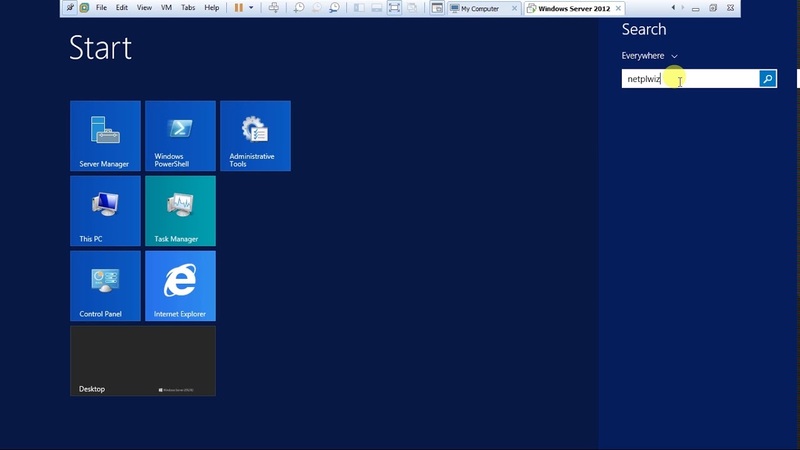Close the Windows Server 2012 tab
800x450 pixels.
(x=618, y=8)
